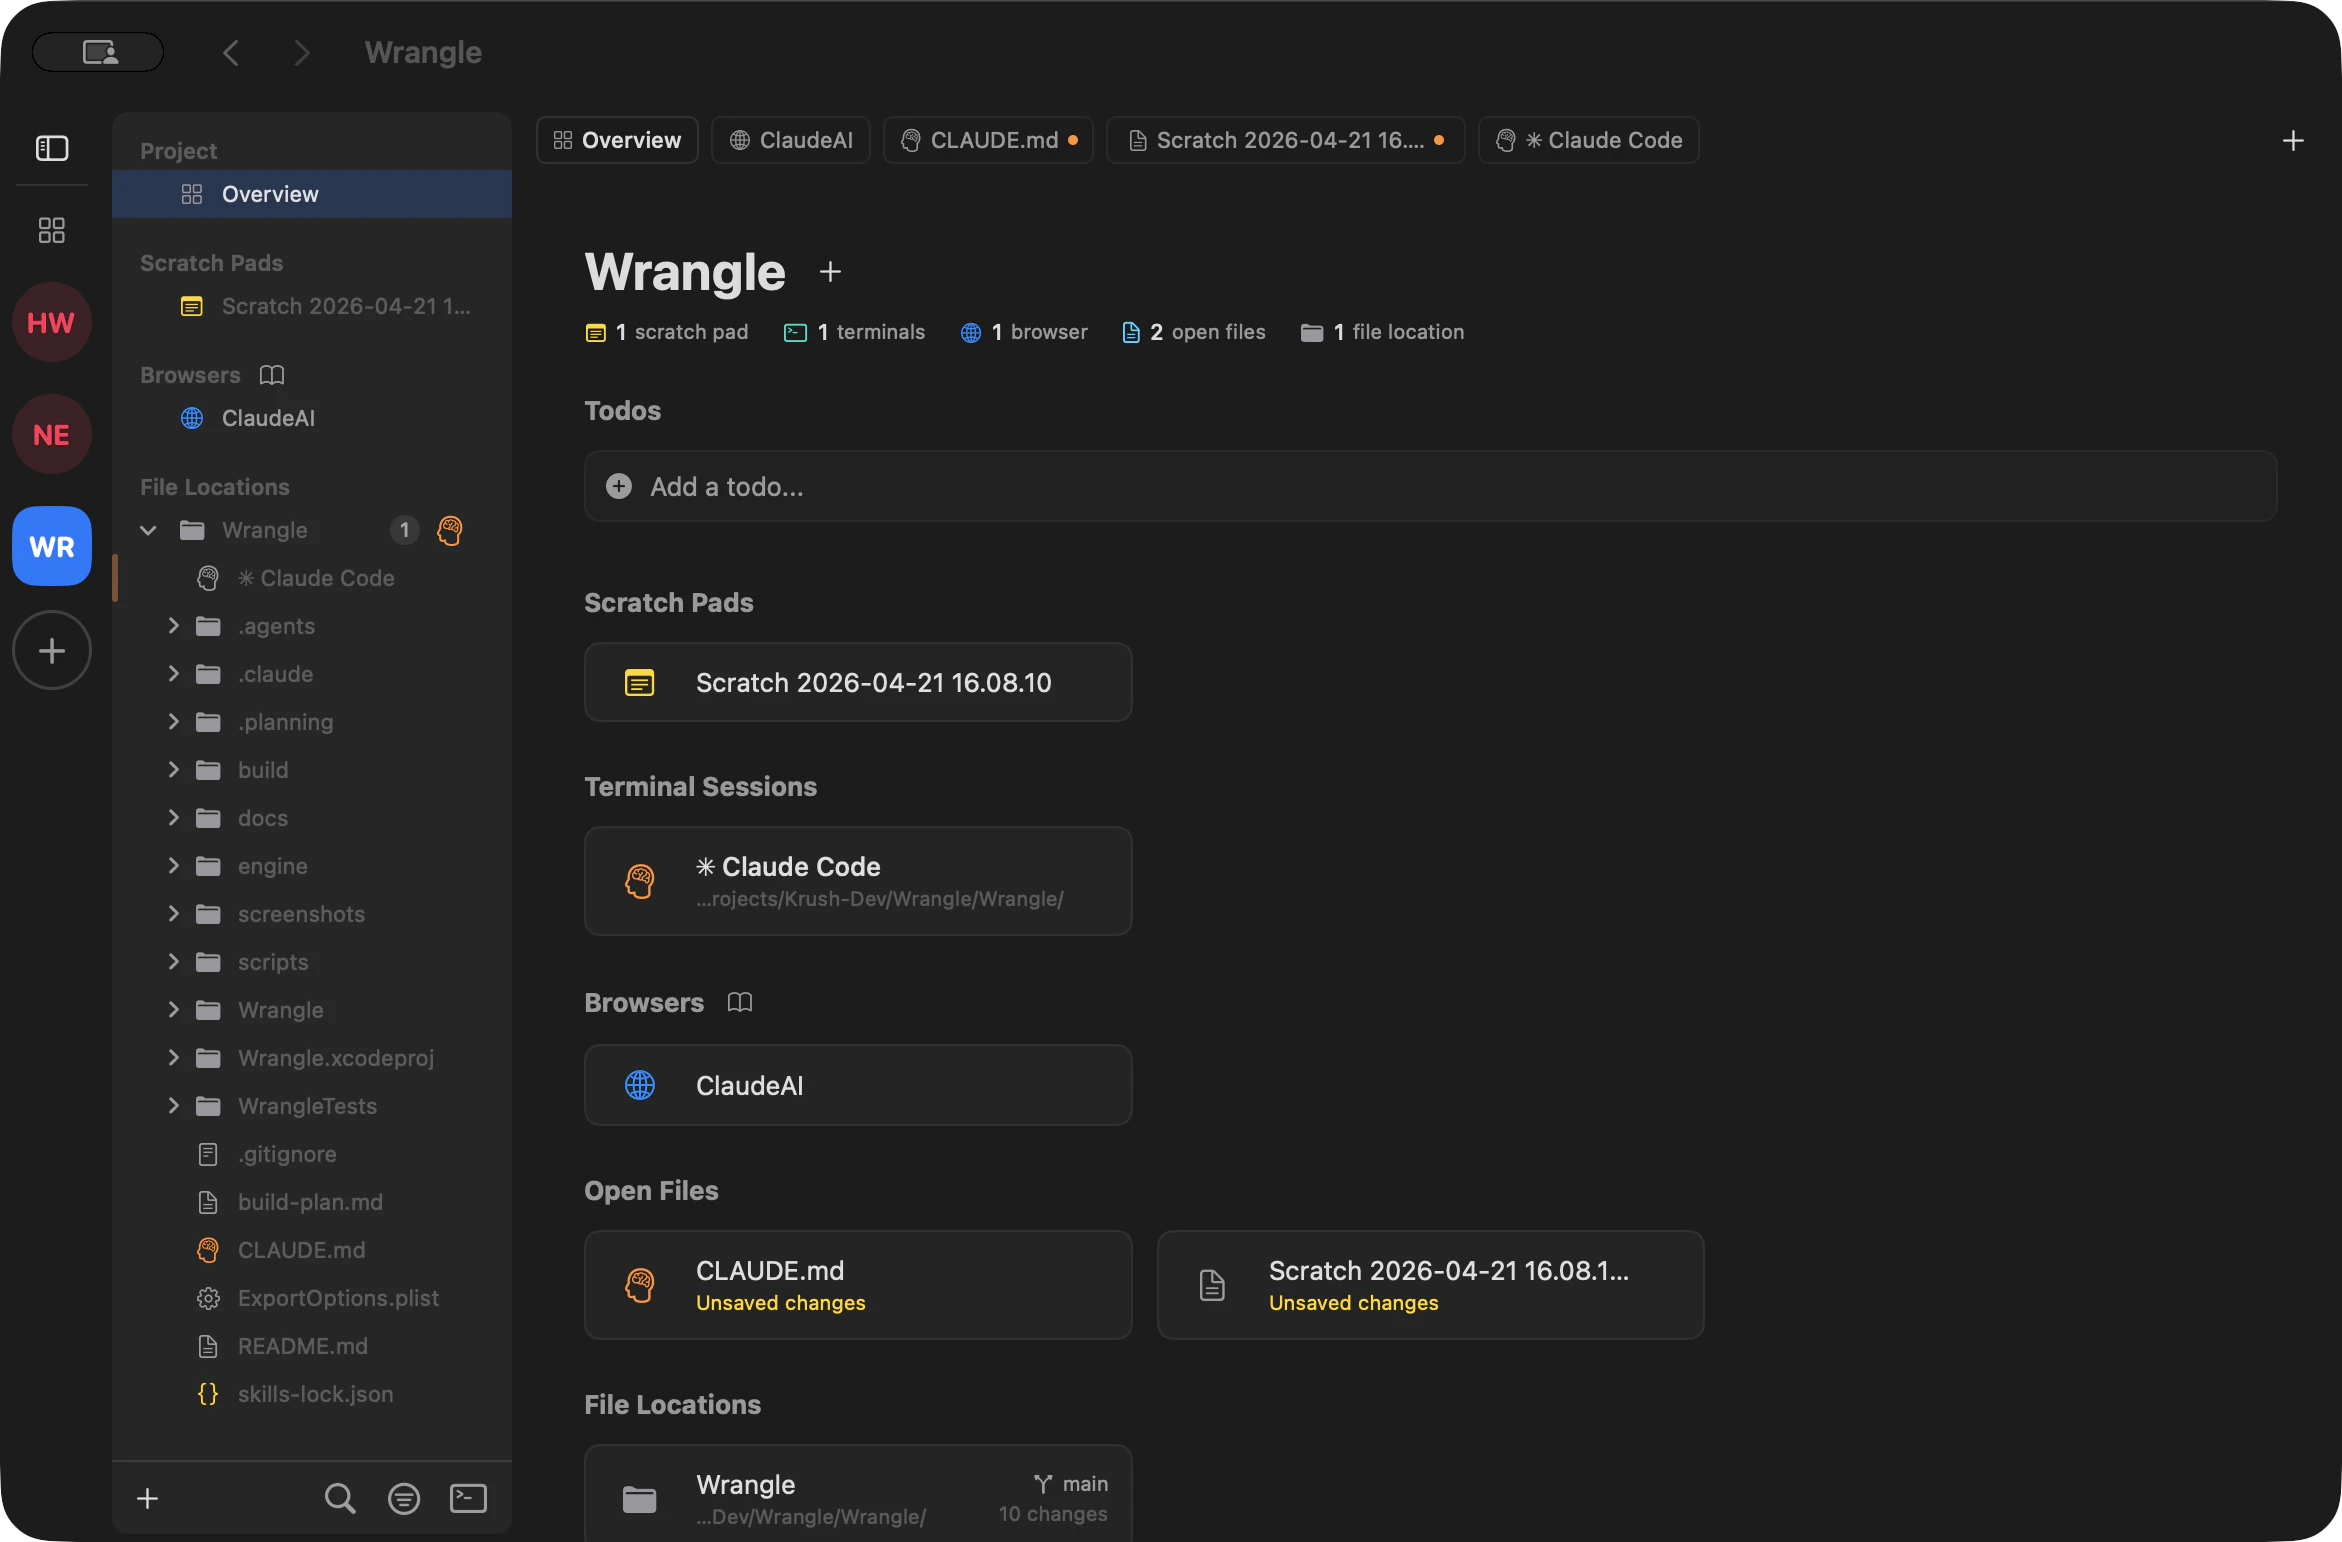Click the filter icon next to search

[x=403, y=1497]
